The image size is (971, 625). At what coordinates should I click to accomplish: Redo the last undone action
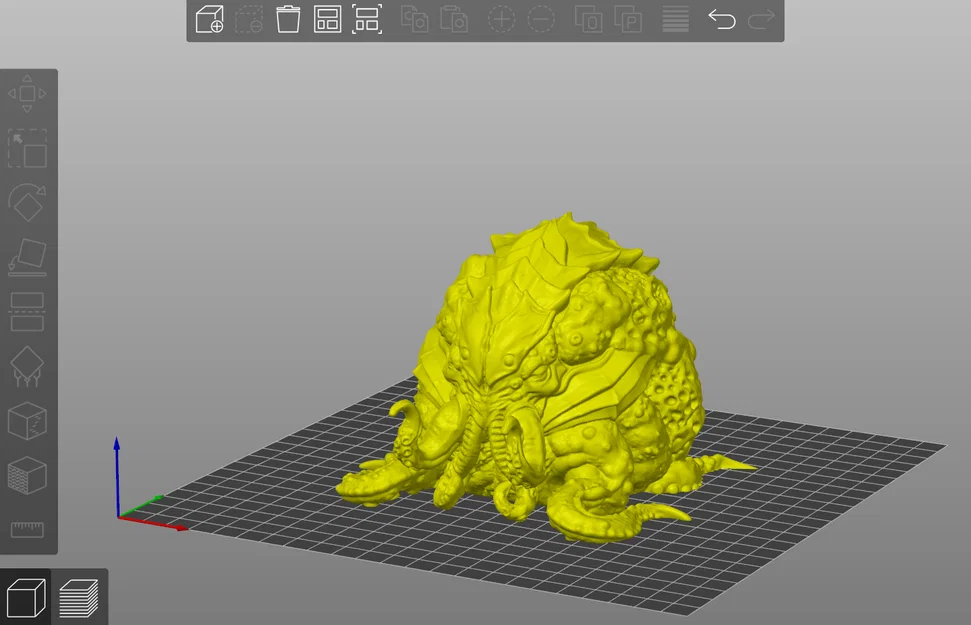coord(761,19)
